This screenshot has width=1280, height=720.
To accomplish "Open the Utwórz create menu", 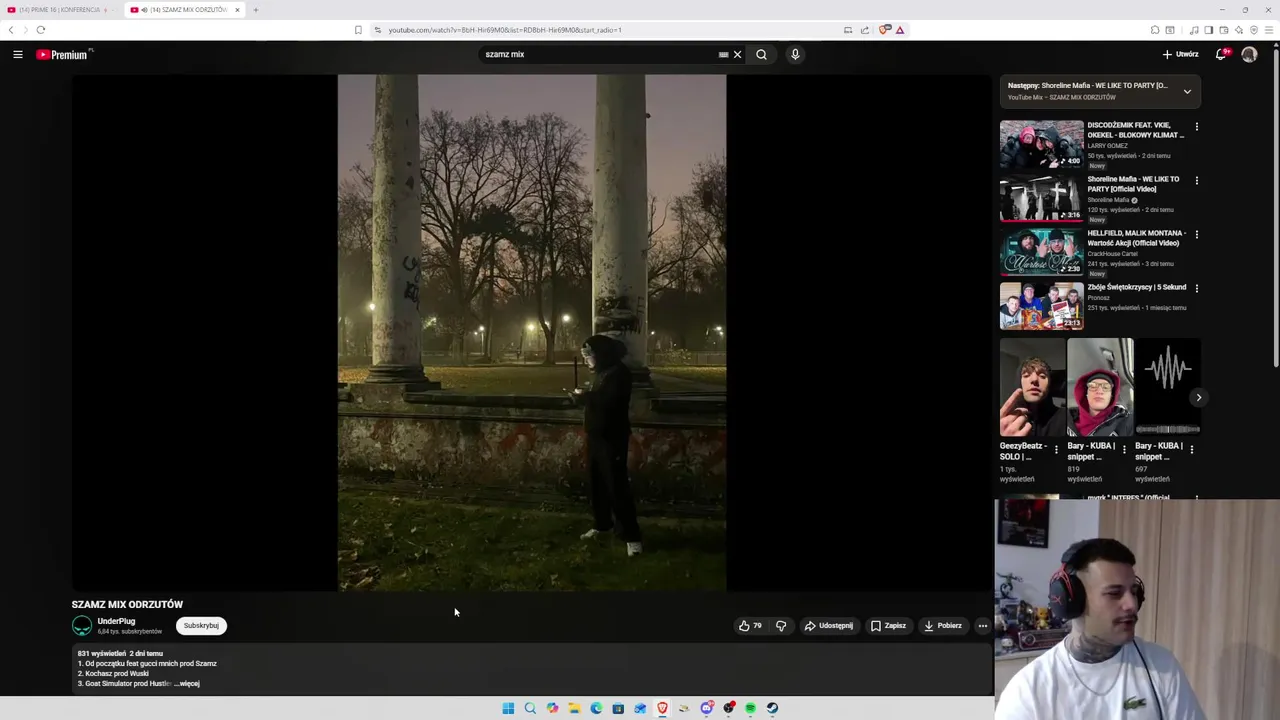I will [x=1180, y=54].
